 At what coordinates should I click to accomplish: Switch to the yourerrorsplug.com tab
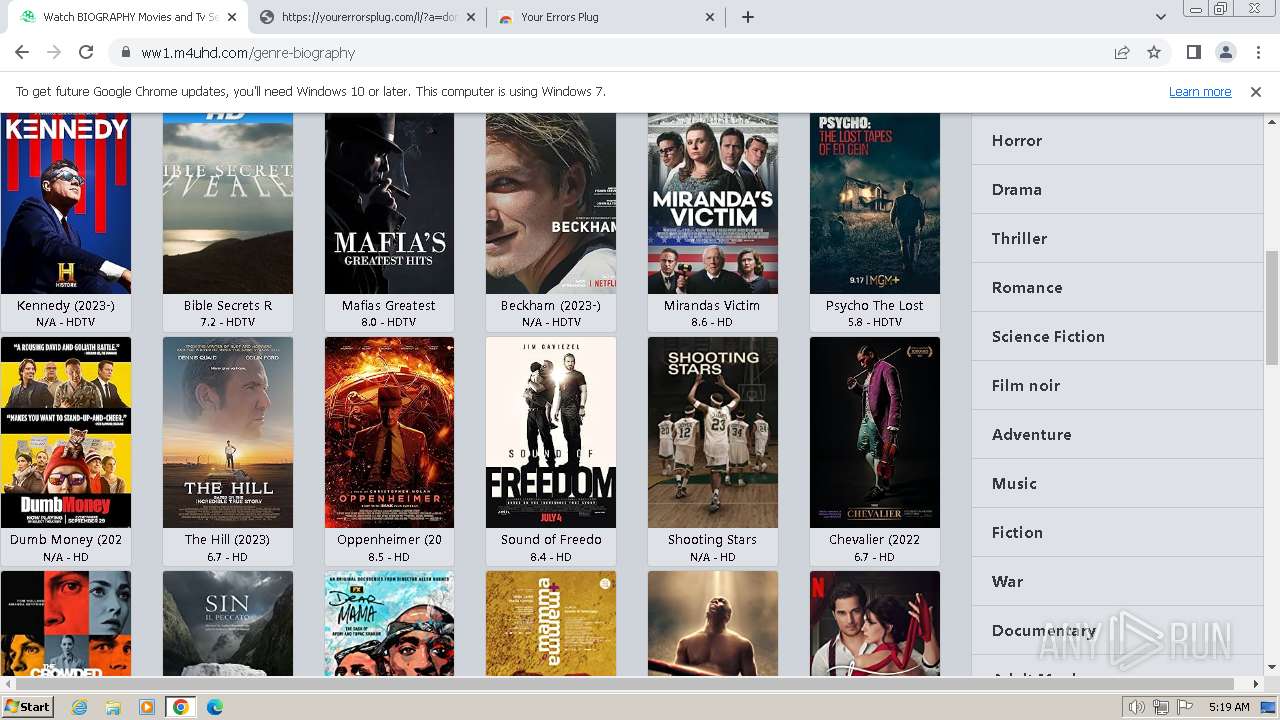368,17
